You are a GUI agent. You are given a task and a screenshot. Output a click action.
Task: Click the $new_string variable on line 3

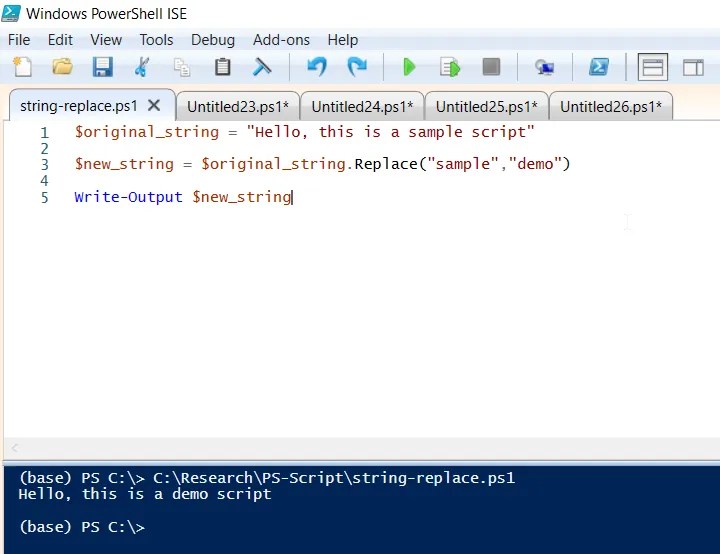coord(124,164)
